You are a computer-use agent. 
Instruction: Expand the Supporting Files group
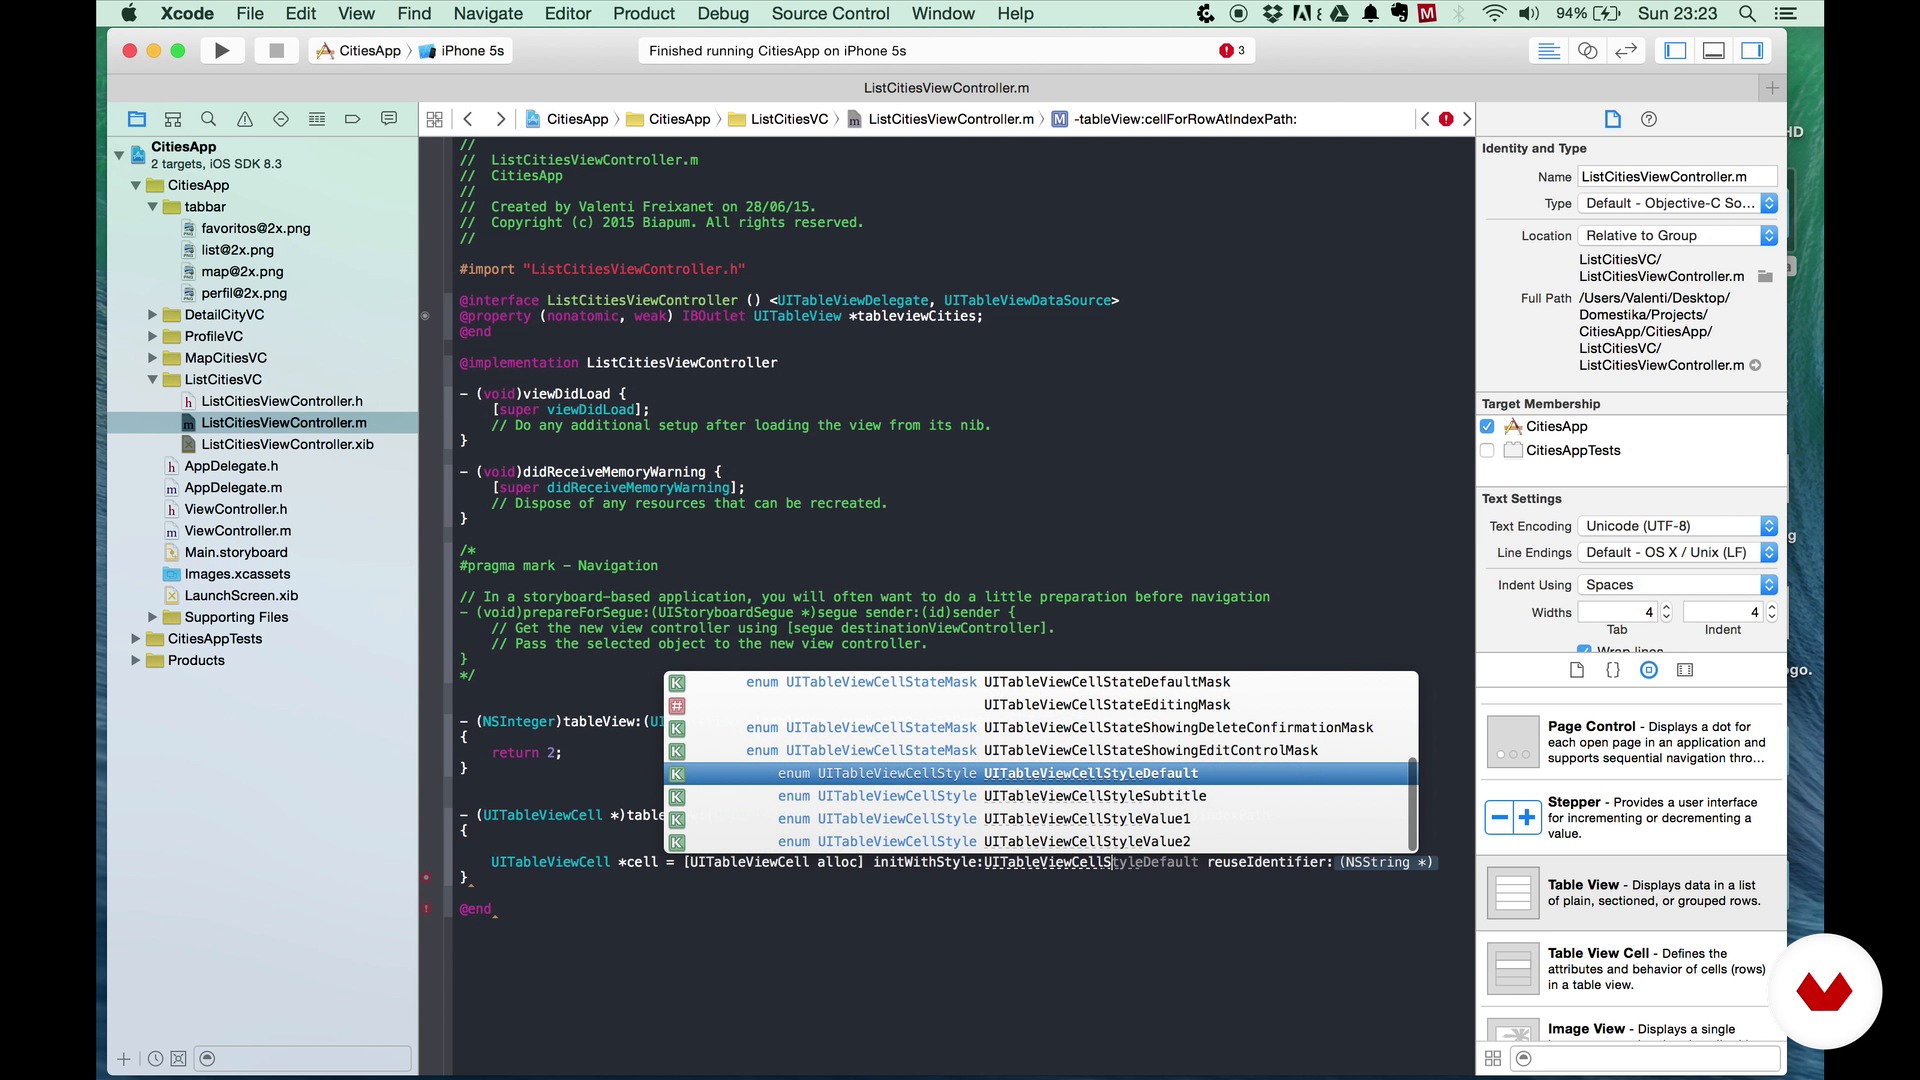tap(153, 617)
